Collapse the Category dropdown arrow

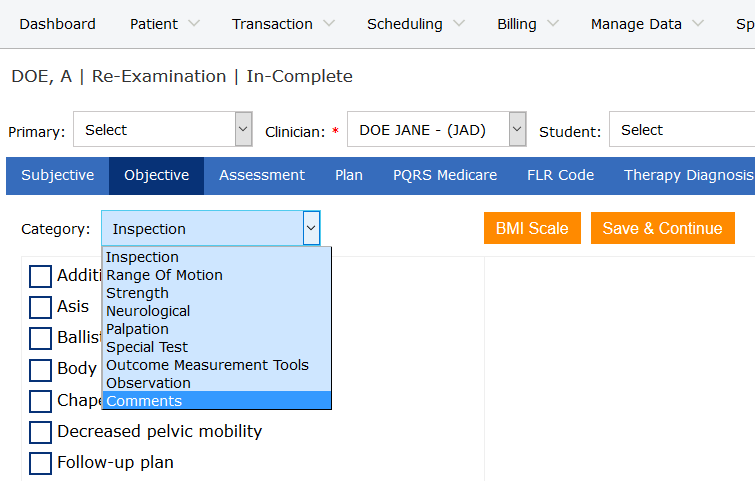(x=311, y=229)
